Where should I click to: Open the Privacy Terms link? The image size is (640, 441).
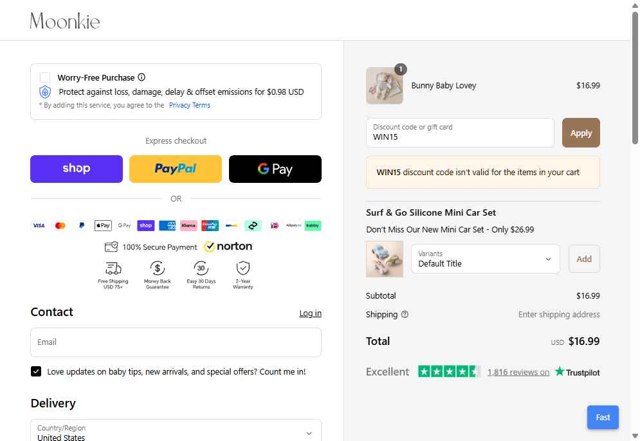[189, 105]
